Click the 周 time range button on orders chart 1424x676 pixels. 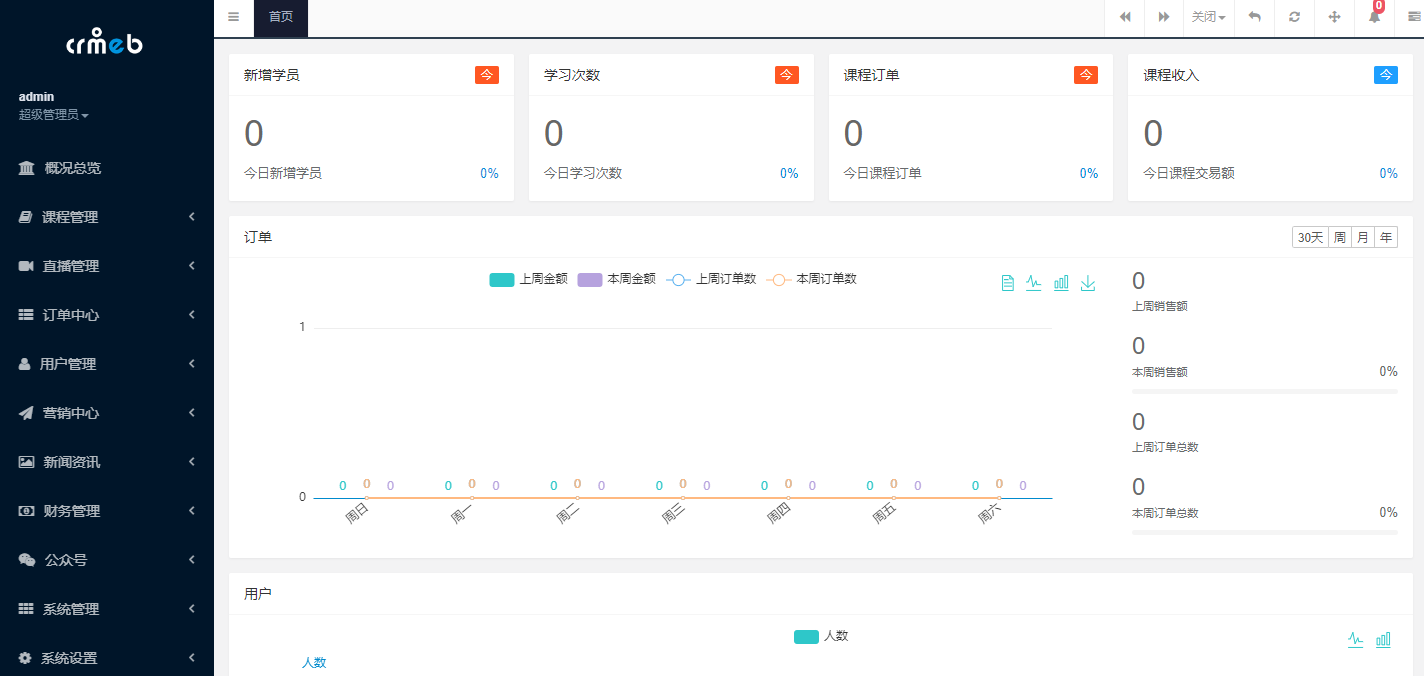(x=1339, y=237)
